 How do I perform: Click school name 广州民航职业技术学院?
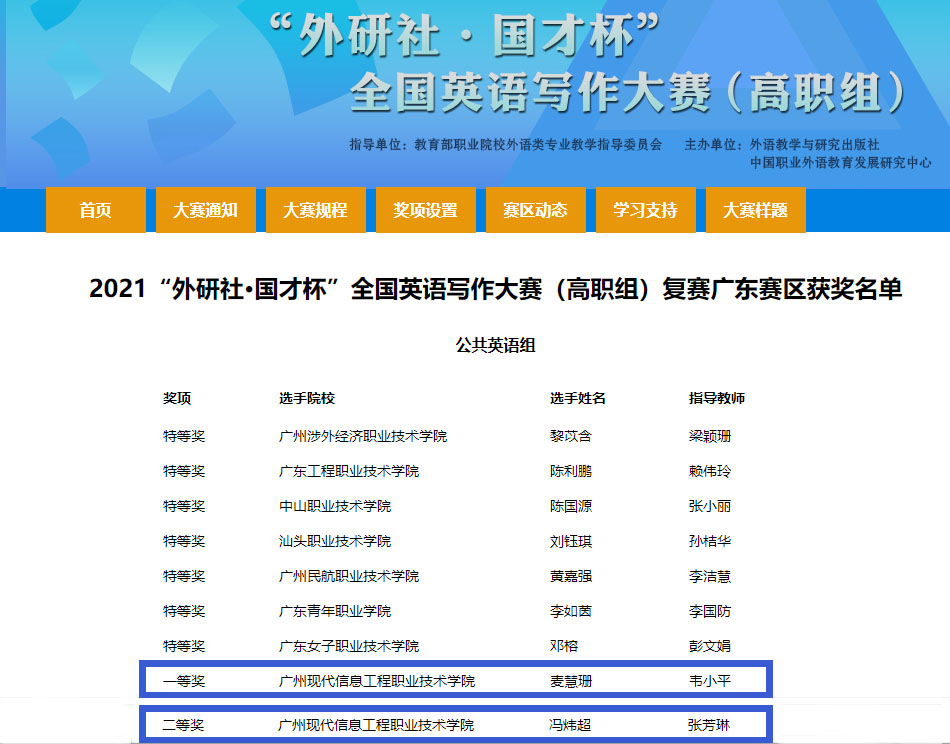[x=349, y=576]
